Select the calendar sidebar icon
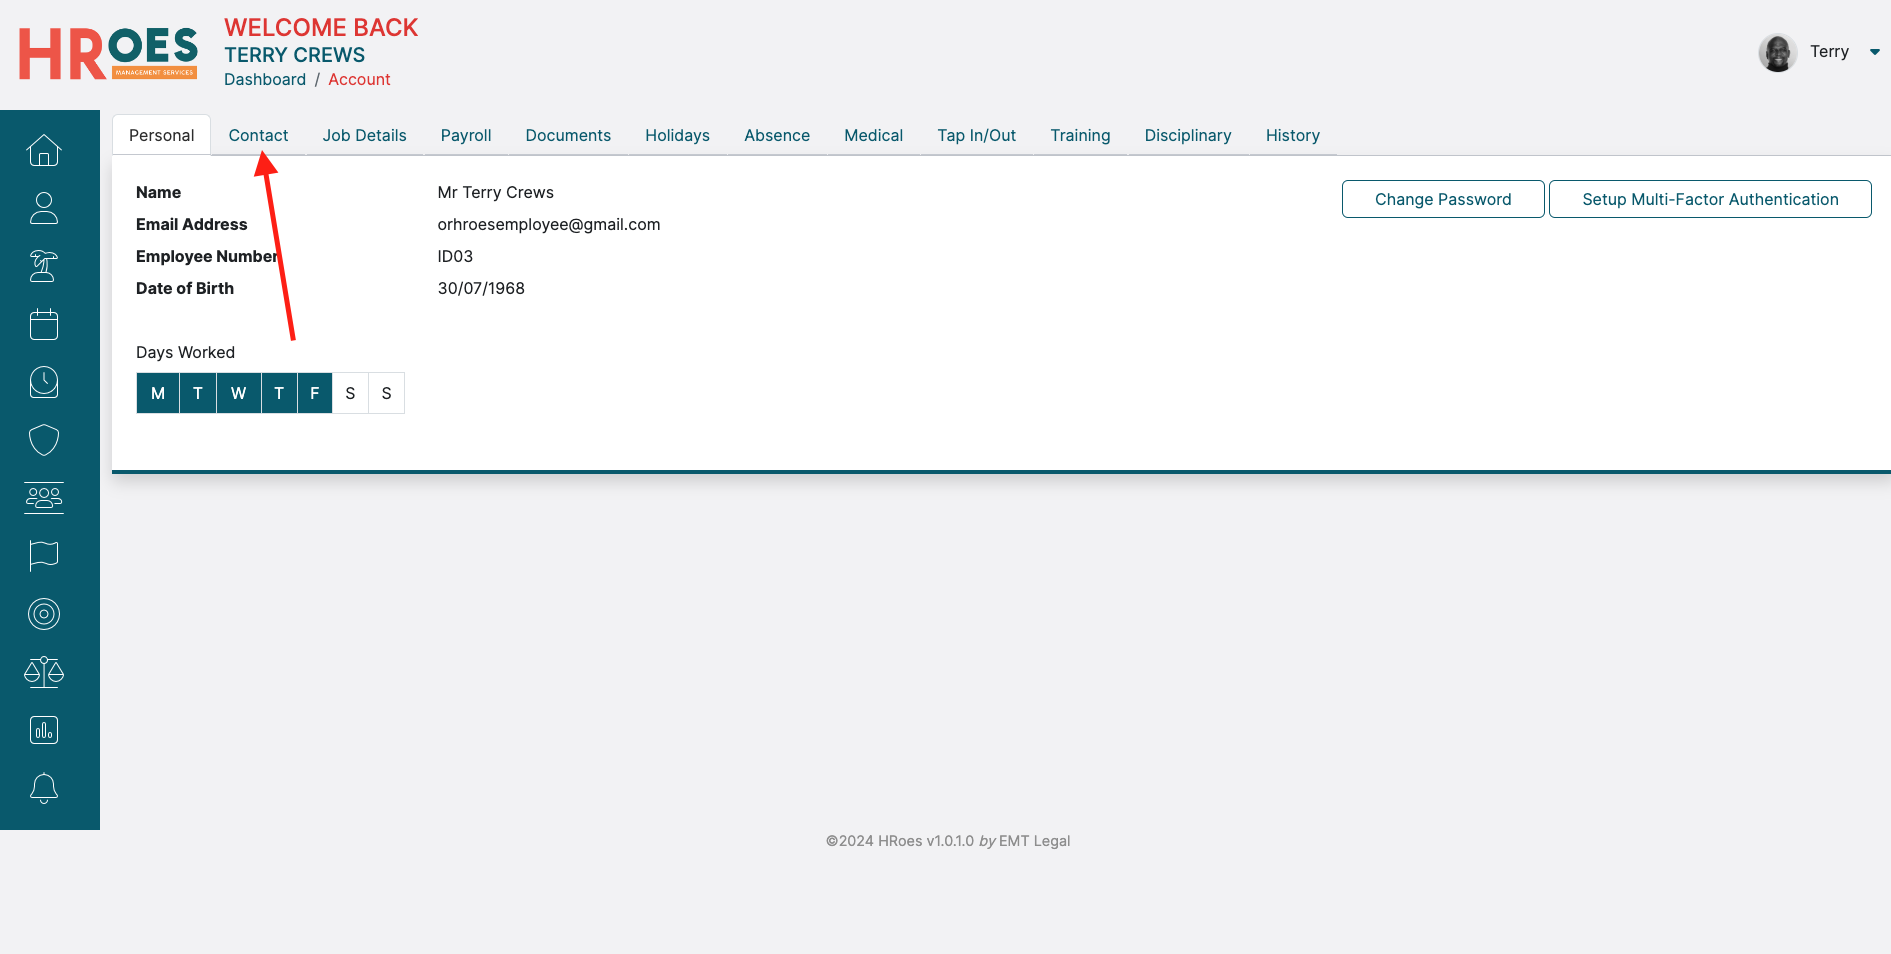 (x=44, y=324)
